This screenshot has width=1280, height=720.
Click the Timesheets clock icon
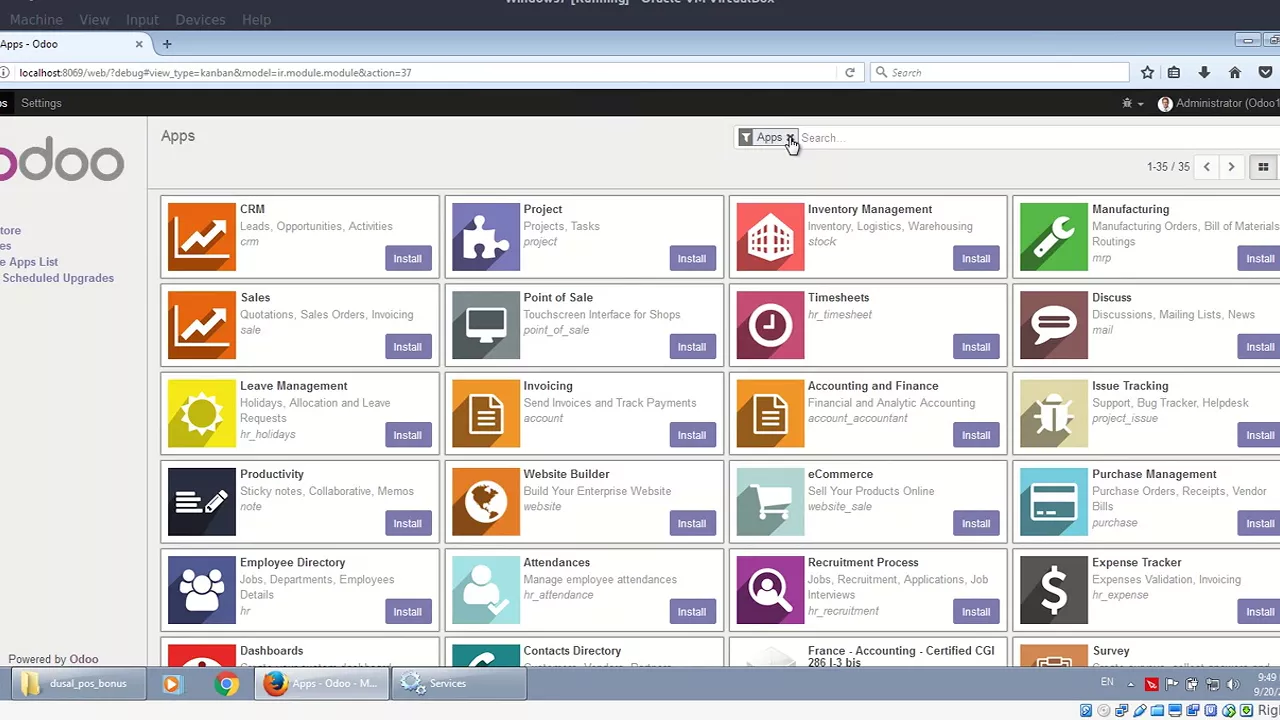pyautogui.click(x=770, y=325)
